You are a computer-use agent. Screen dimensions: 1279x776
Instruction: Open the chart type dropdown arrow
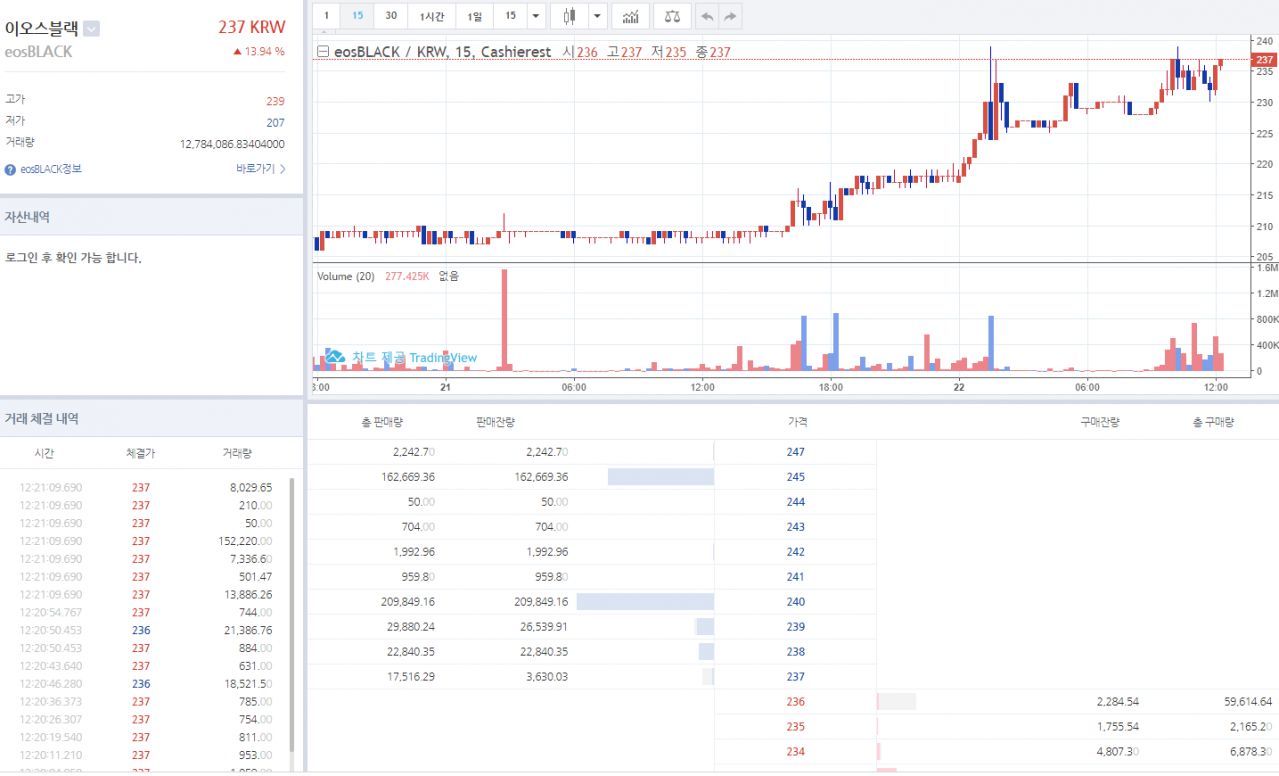pos(597,16)
